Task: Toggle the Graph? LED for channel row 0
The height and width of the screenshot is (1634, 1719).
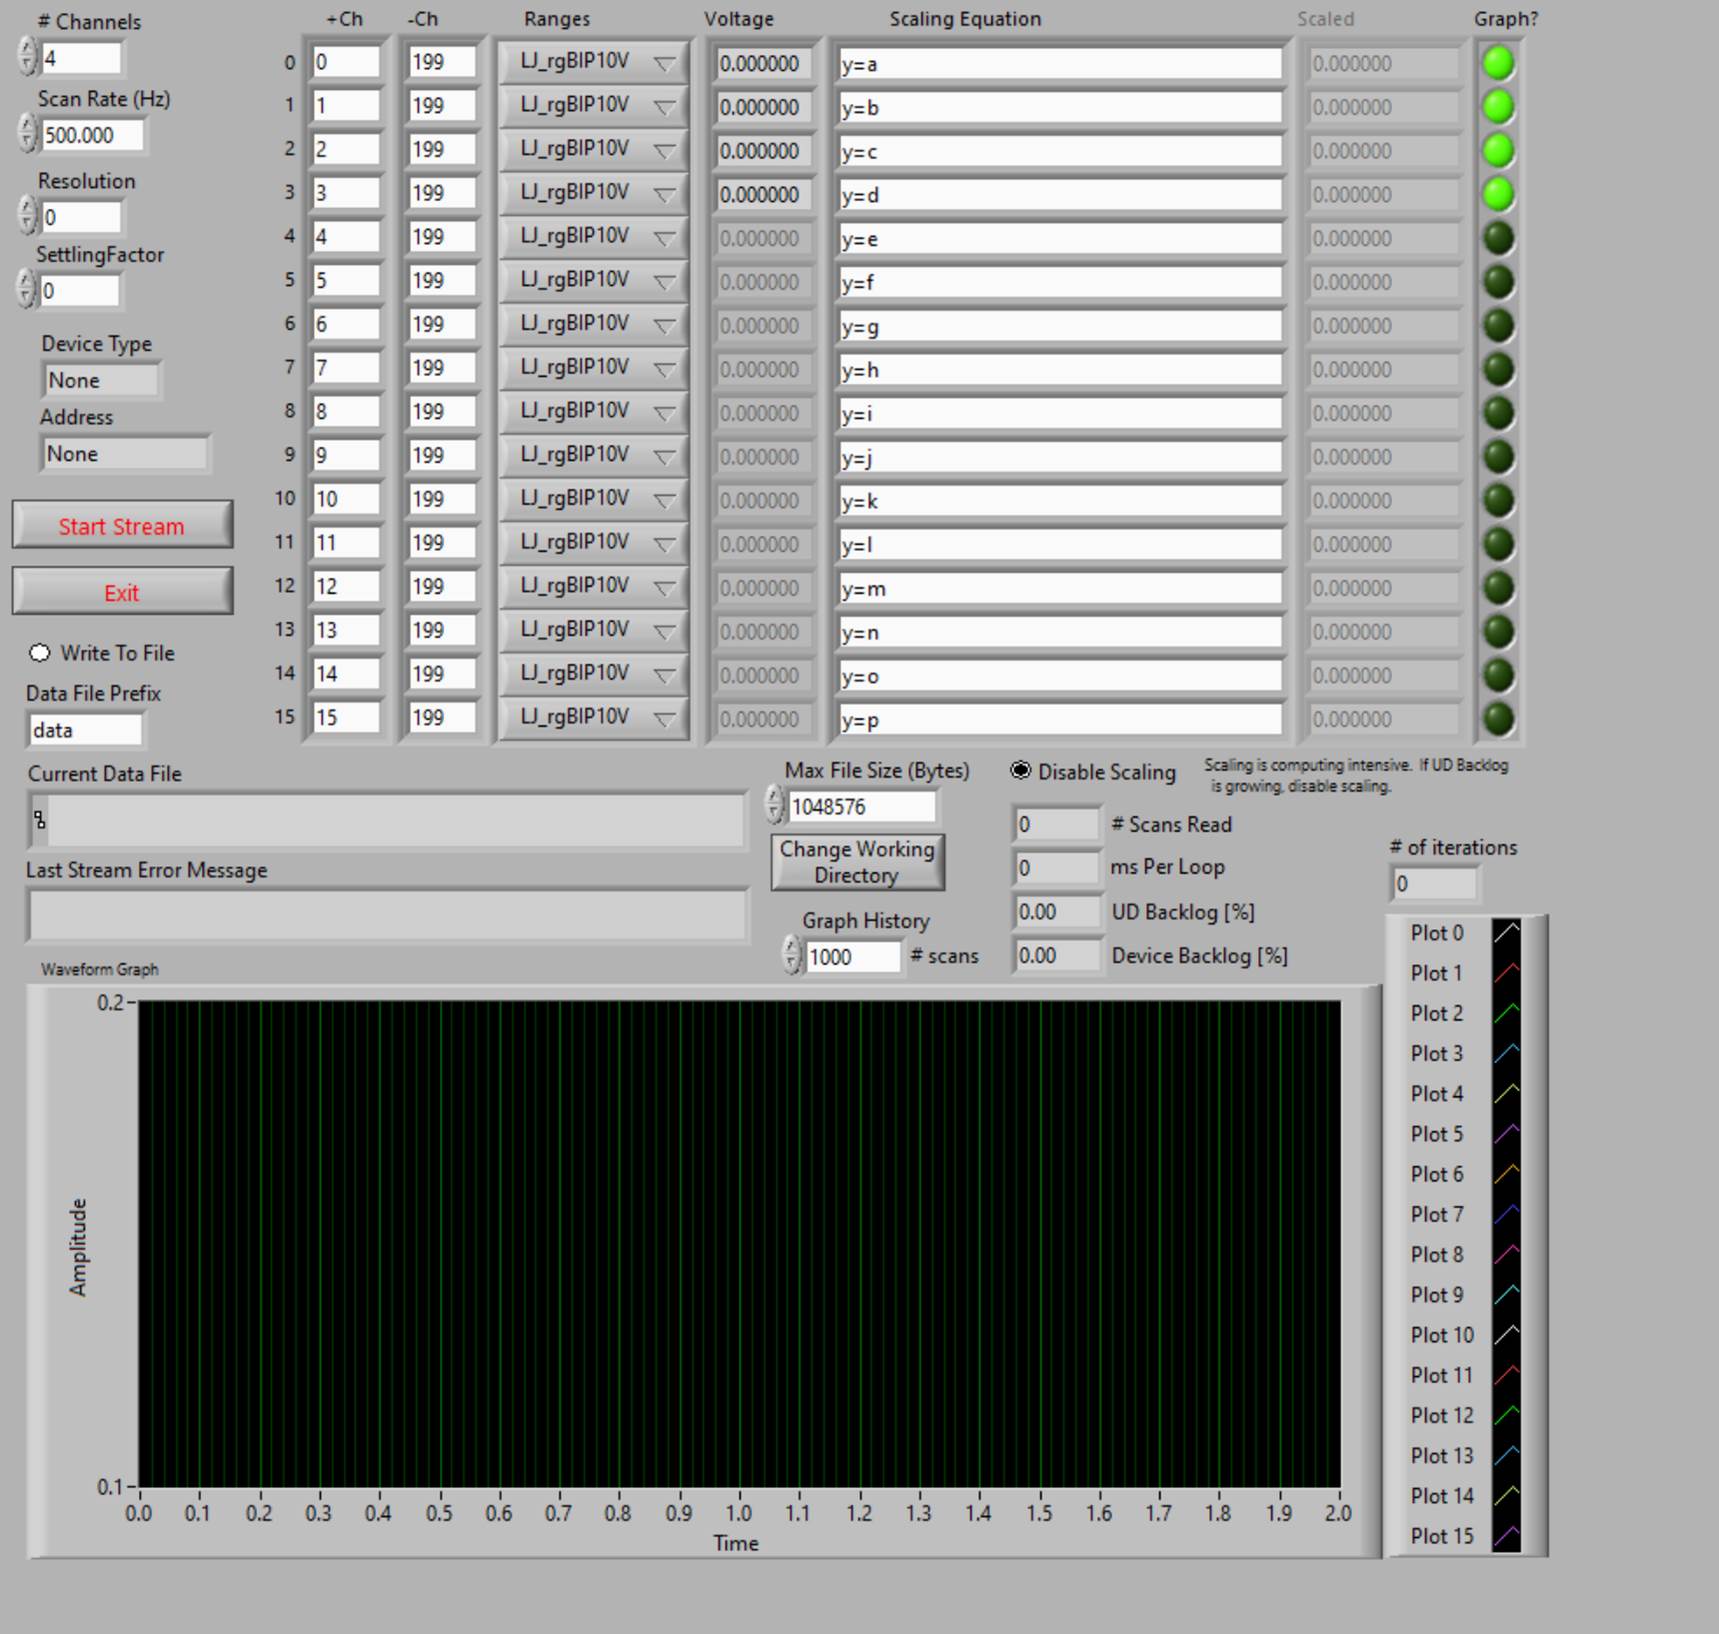Action: 1498,63
